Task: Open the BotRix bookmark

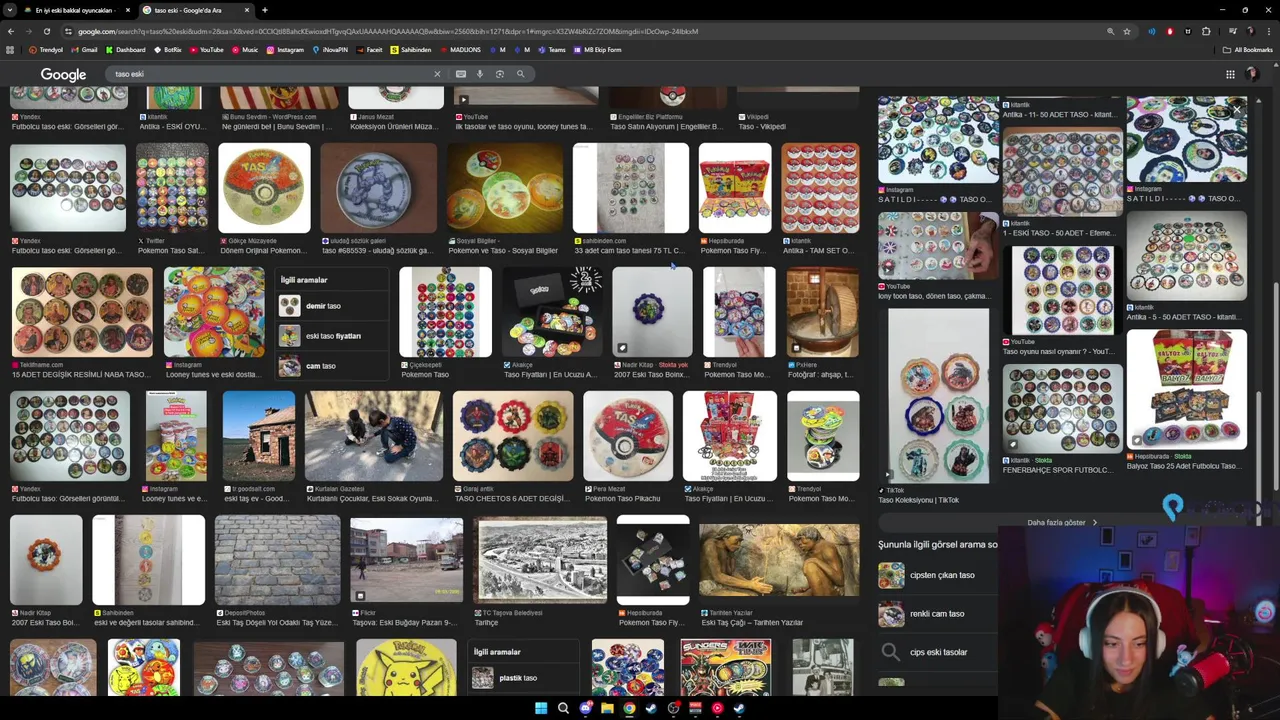Action: 167,50
